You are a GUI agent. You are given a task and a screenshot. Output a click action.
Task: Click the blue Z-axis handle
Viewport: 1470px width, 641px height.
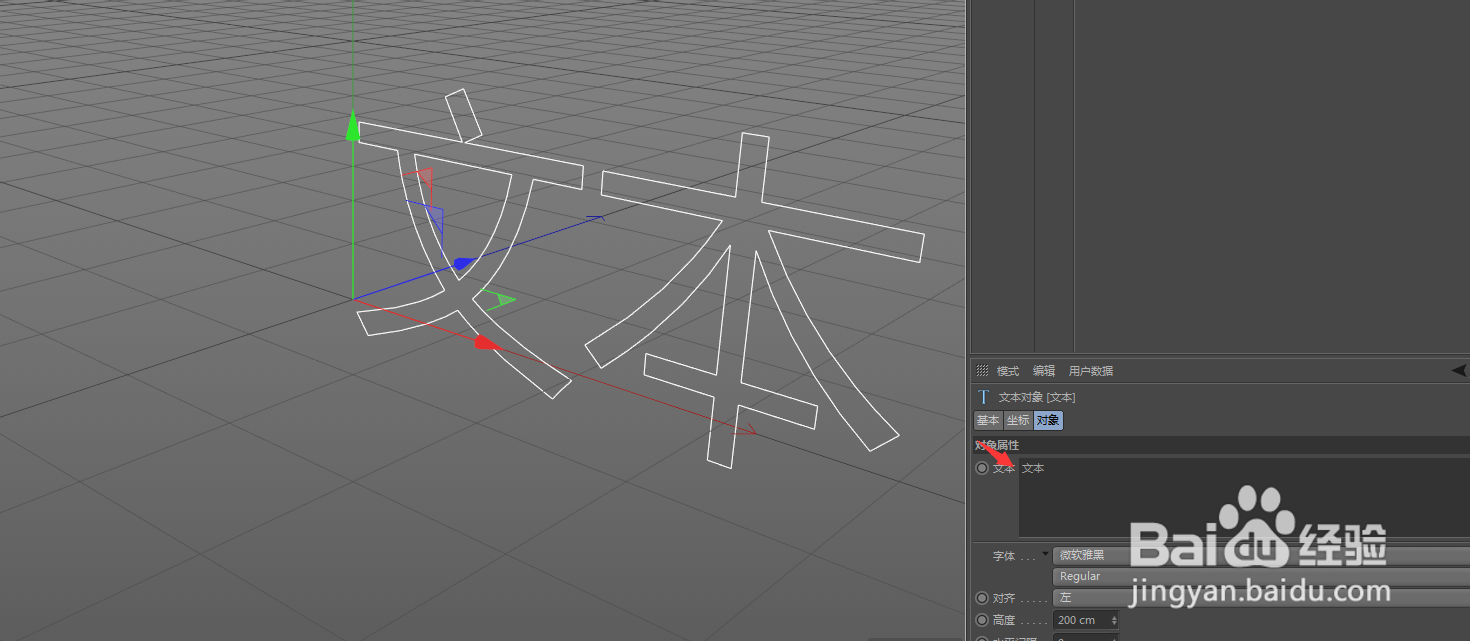462,264
